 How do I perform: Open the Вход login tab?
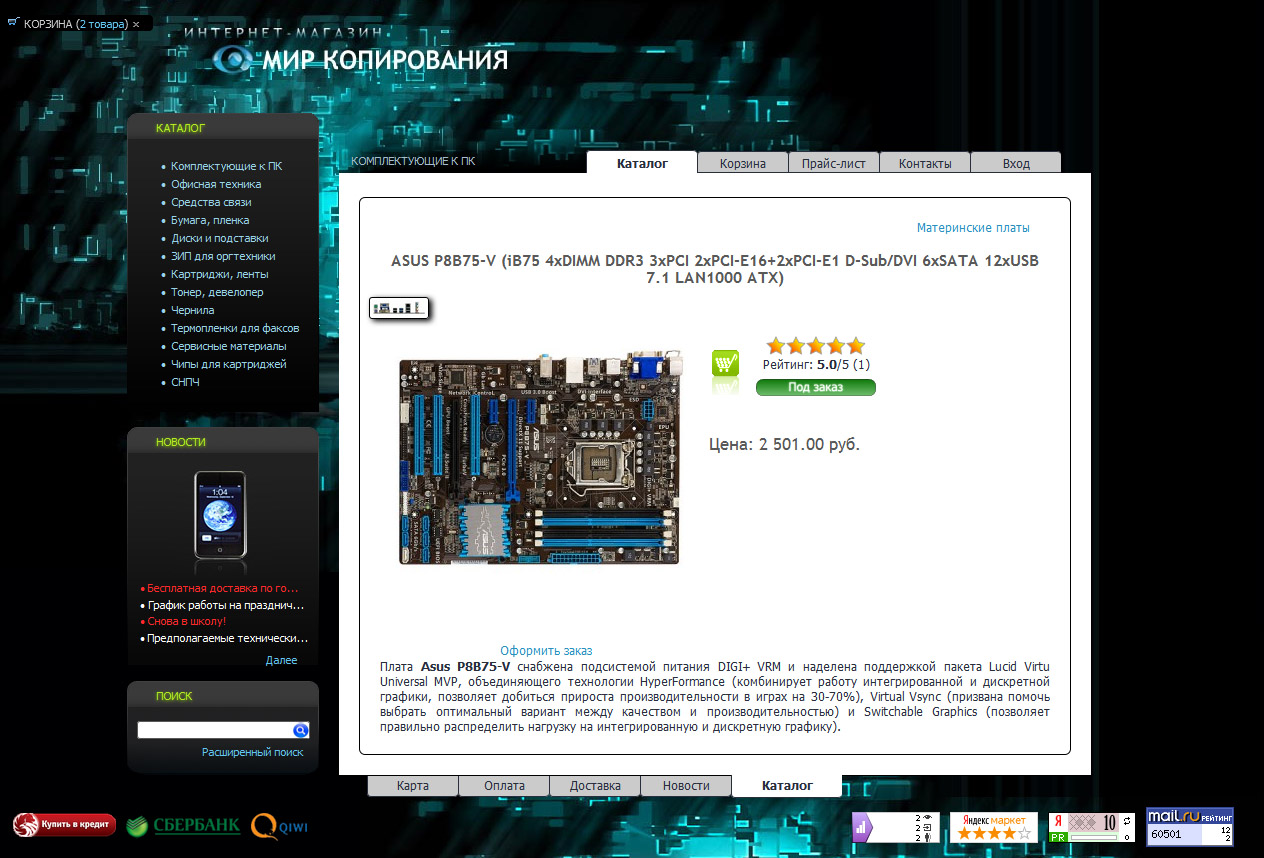click(x=1016, y=163)
